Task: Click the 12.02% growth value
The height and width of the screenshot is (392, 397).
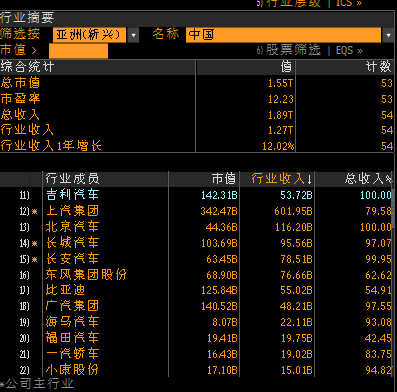Action: (278, 146)
